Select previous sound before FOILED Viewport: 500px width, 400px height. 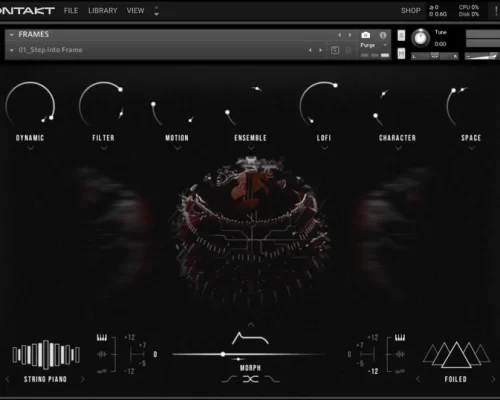[x=418, y=379]
